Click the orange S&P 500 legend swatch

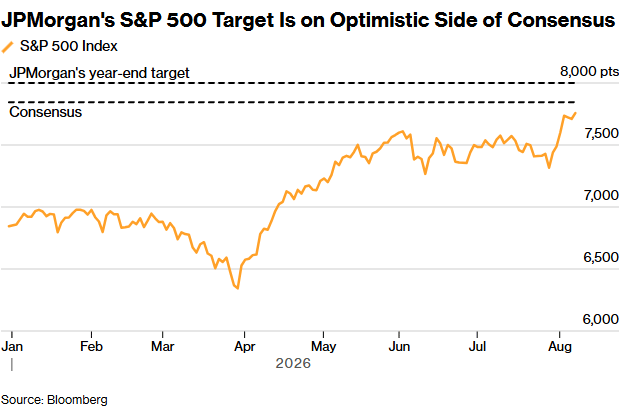tap(7, 47)
